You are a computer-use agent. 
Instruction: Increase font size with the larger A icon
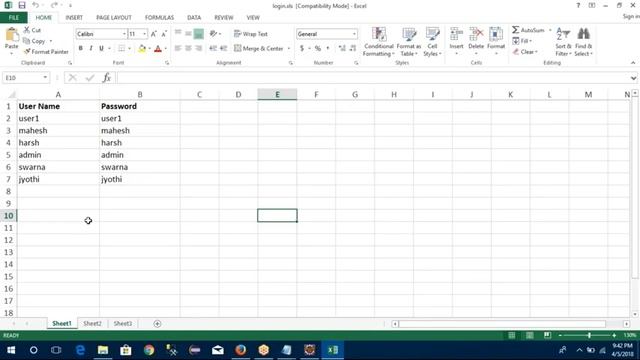[x=153, y=34]
